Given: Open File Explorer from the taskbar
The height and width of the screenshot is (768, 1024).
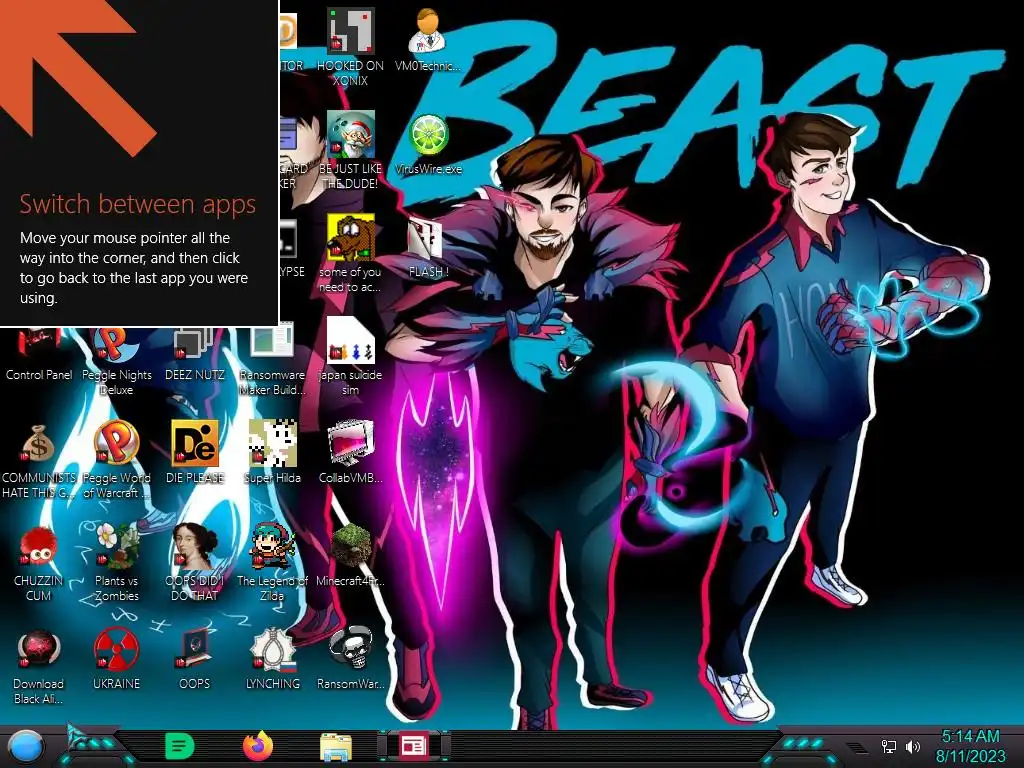Looking at the screenshot, I should (336, 747).
